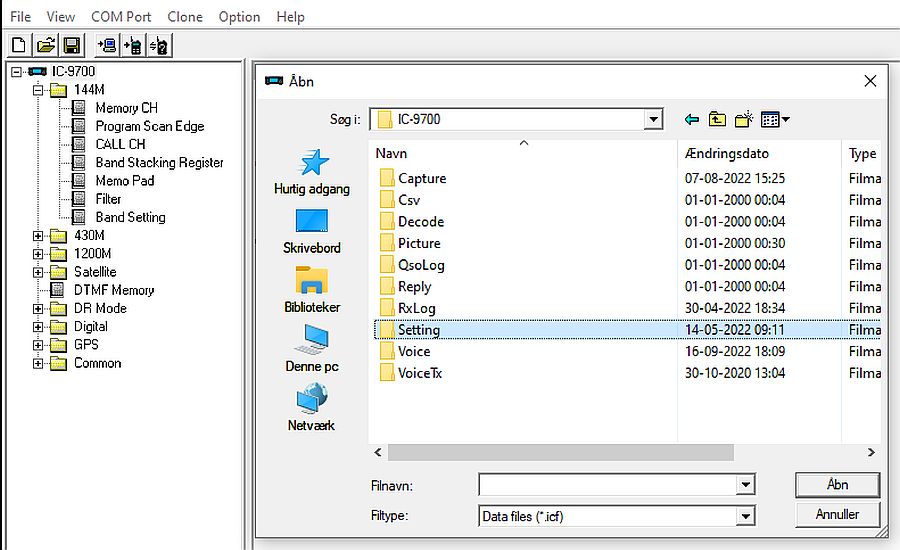Expand the Satellite tree folder
Viewport: 900px width, 550px height.
click(38, 272)
